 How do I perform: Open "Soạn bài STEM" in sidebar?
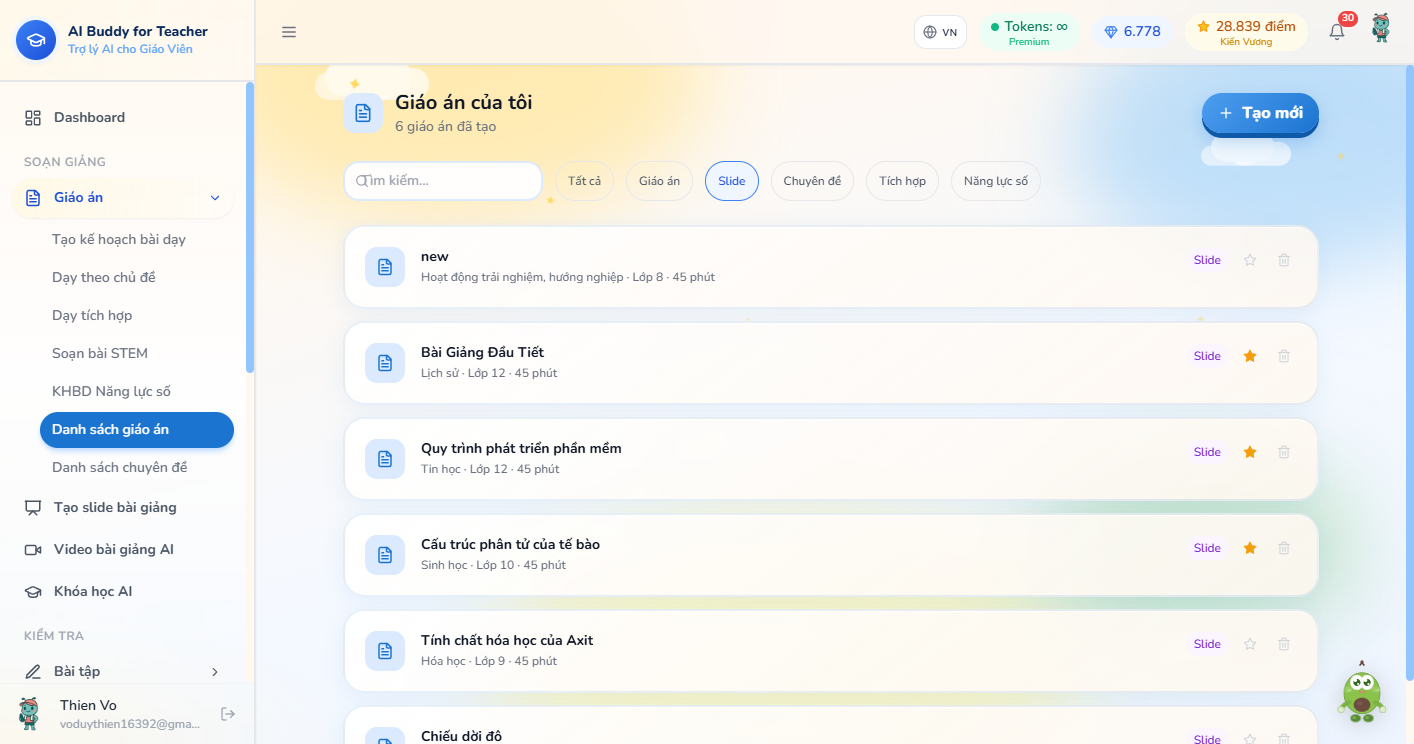click(x=137, y=354)
